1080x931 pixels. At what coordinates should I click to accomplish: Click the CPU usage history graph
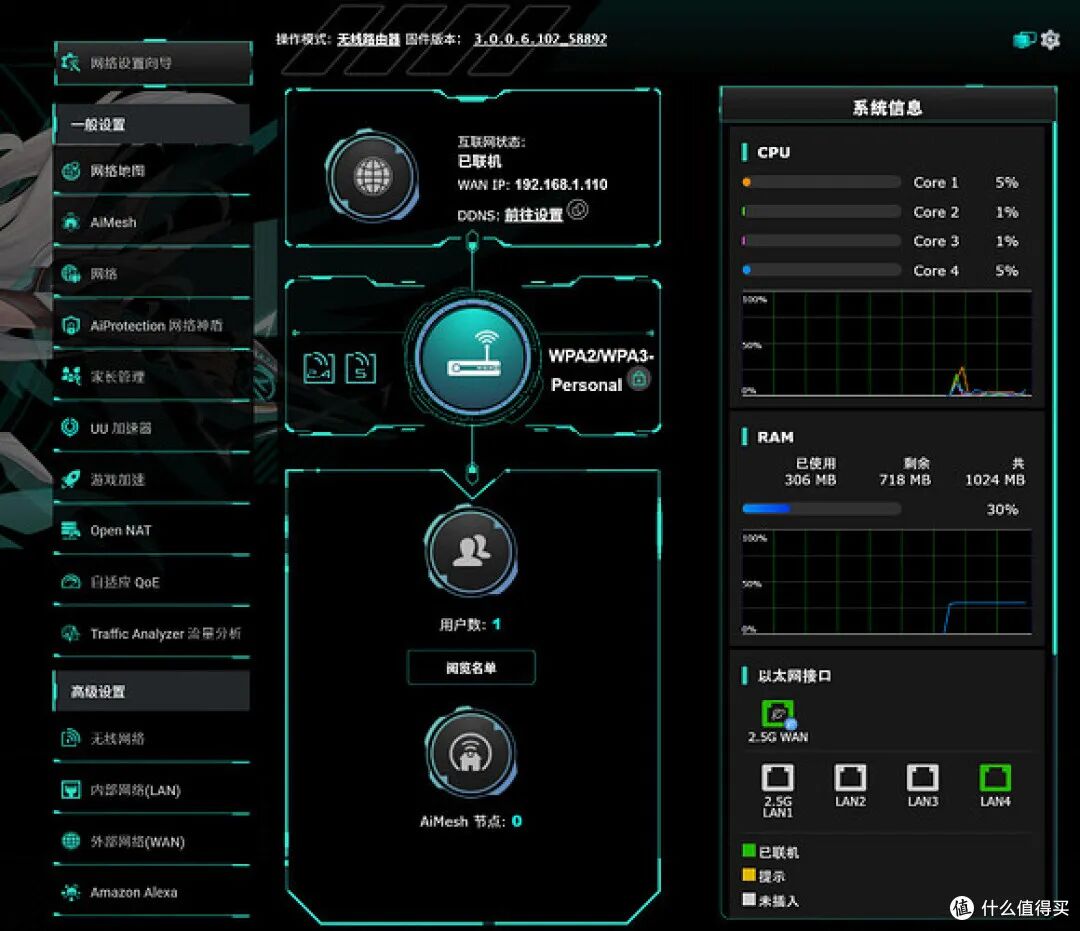[x=886, y=344]
